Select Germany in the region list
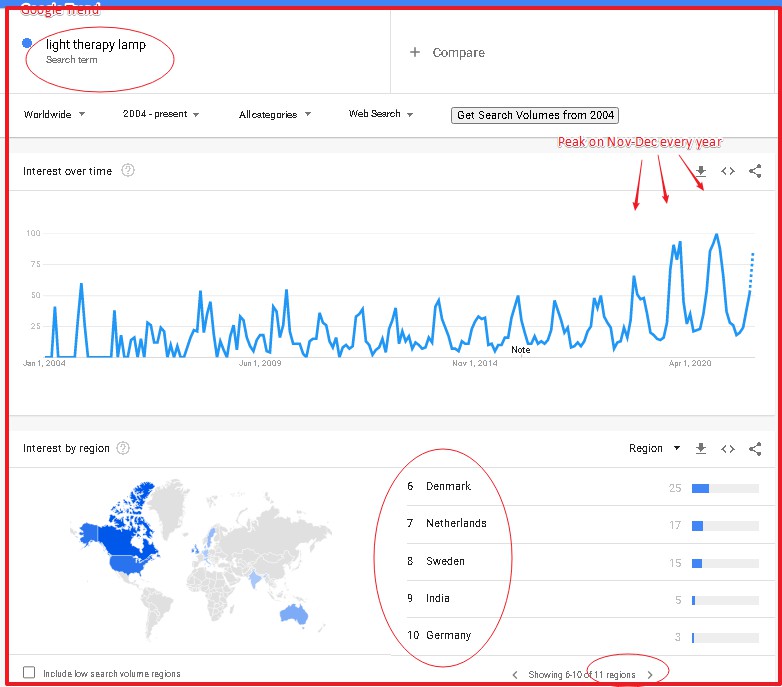 [x=448, y=635]
